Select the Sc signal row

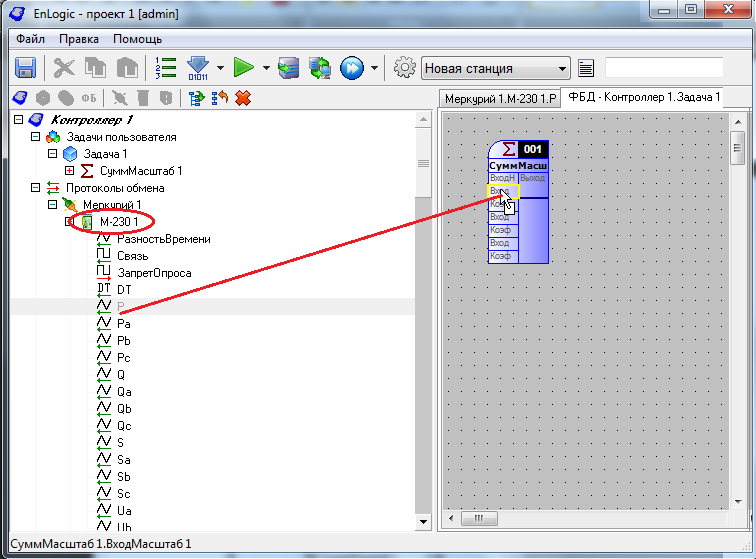124,493
